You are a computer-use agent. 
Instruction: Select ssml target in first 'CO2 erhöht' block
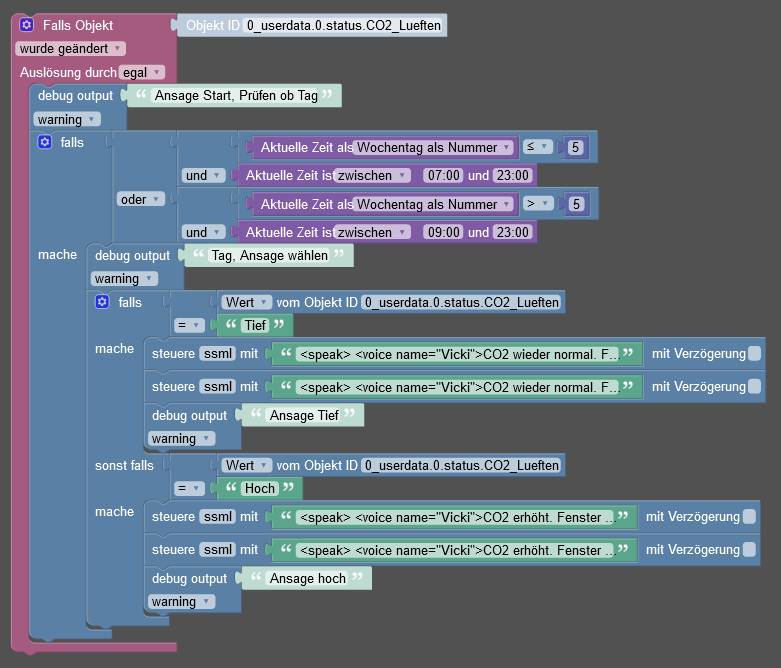[x=218, y=517]
